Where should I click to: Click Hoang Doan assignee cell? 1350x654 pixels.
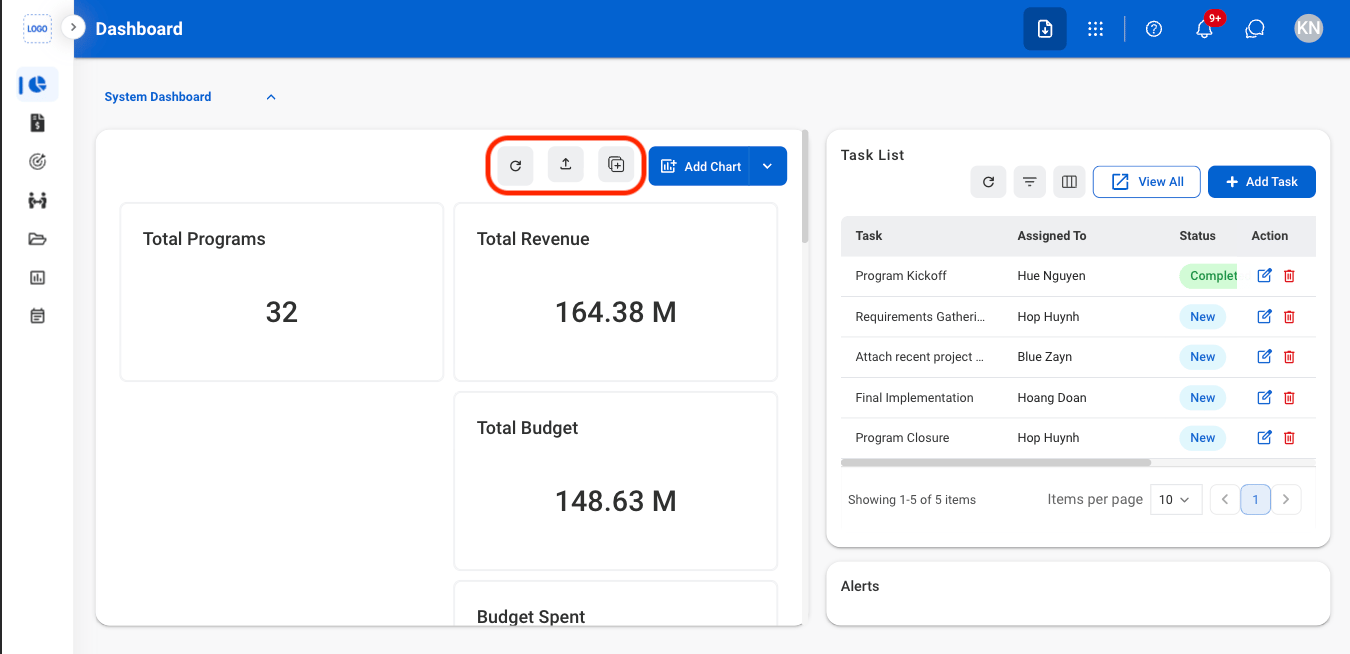point(1051,398)
